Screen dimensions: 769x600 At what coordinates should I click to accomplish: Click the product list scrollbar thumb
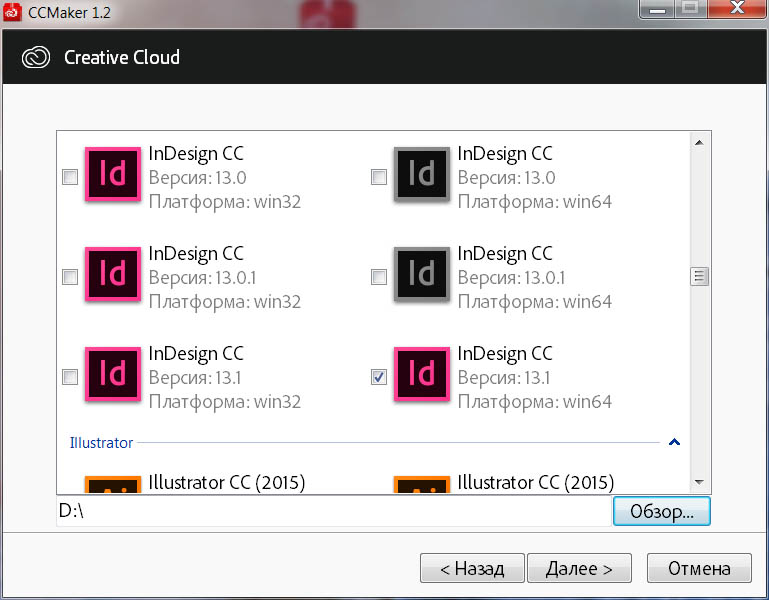(699, 277)
